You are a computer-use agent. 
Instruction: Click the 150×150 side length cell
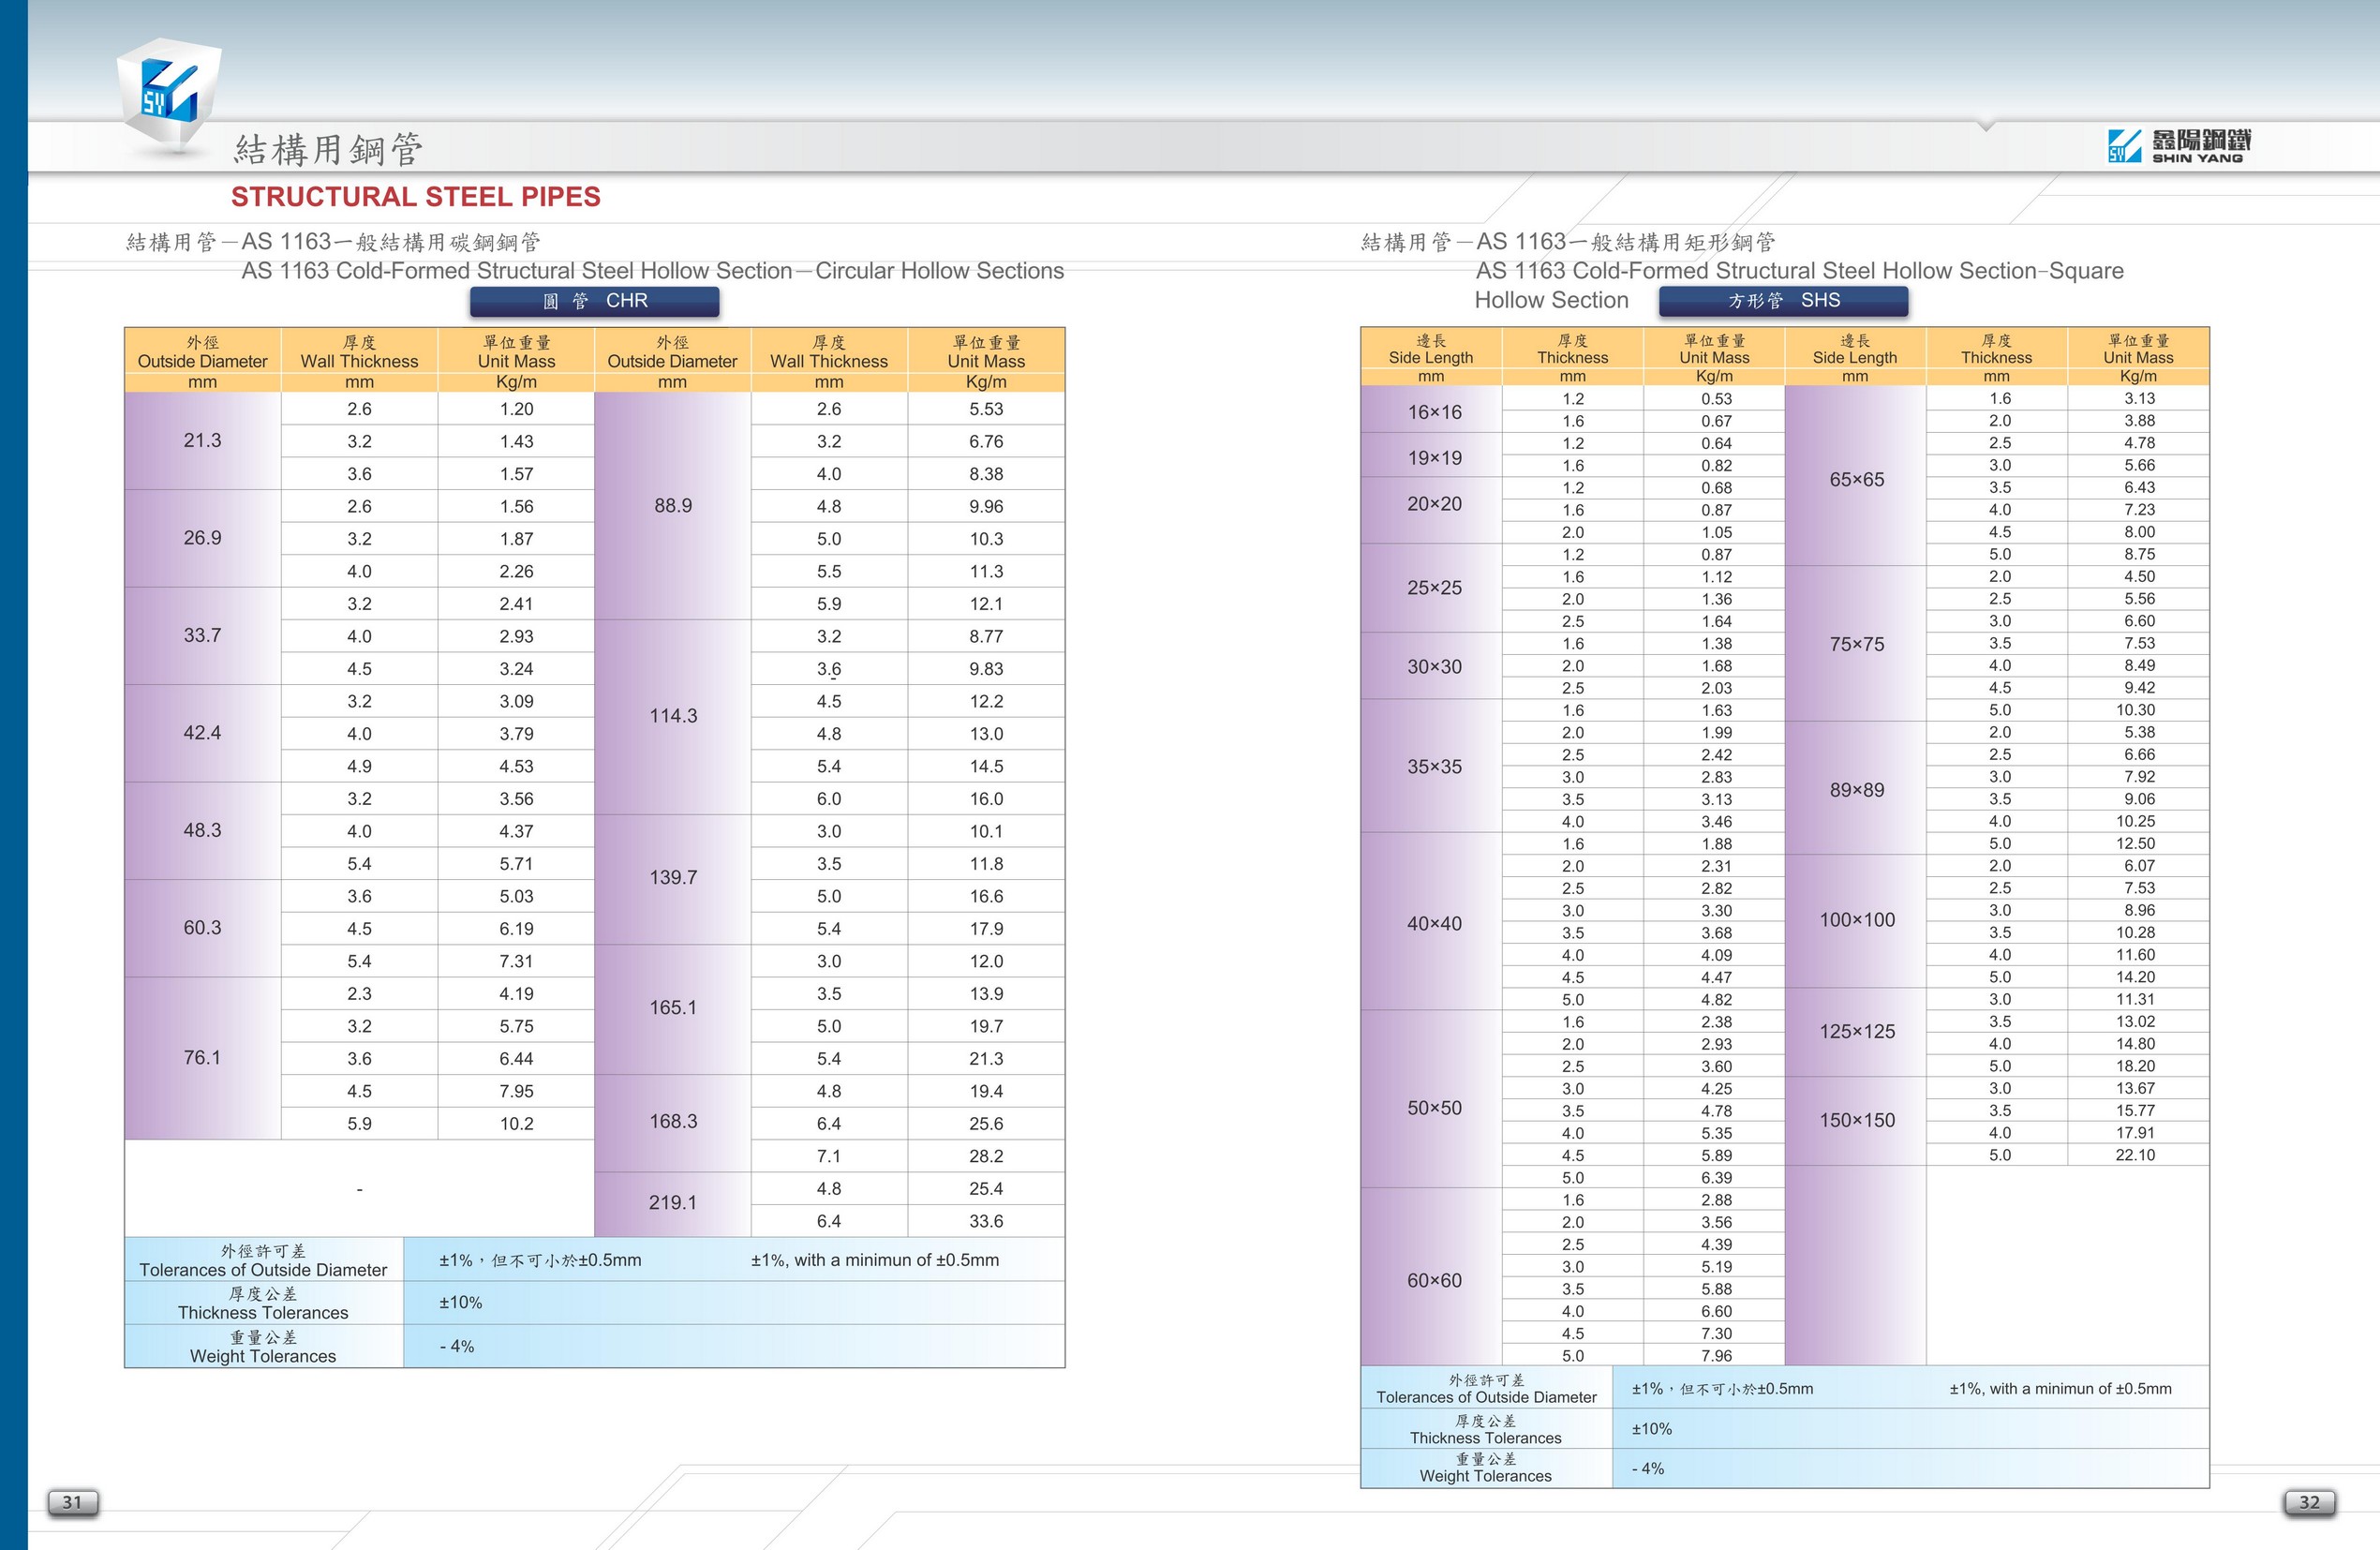[x=1856, y=1120]
